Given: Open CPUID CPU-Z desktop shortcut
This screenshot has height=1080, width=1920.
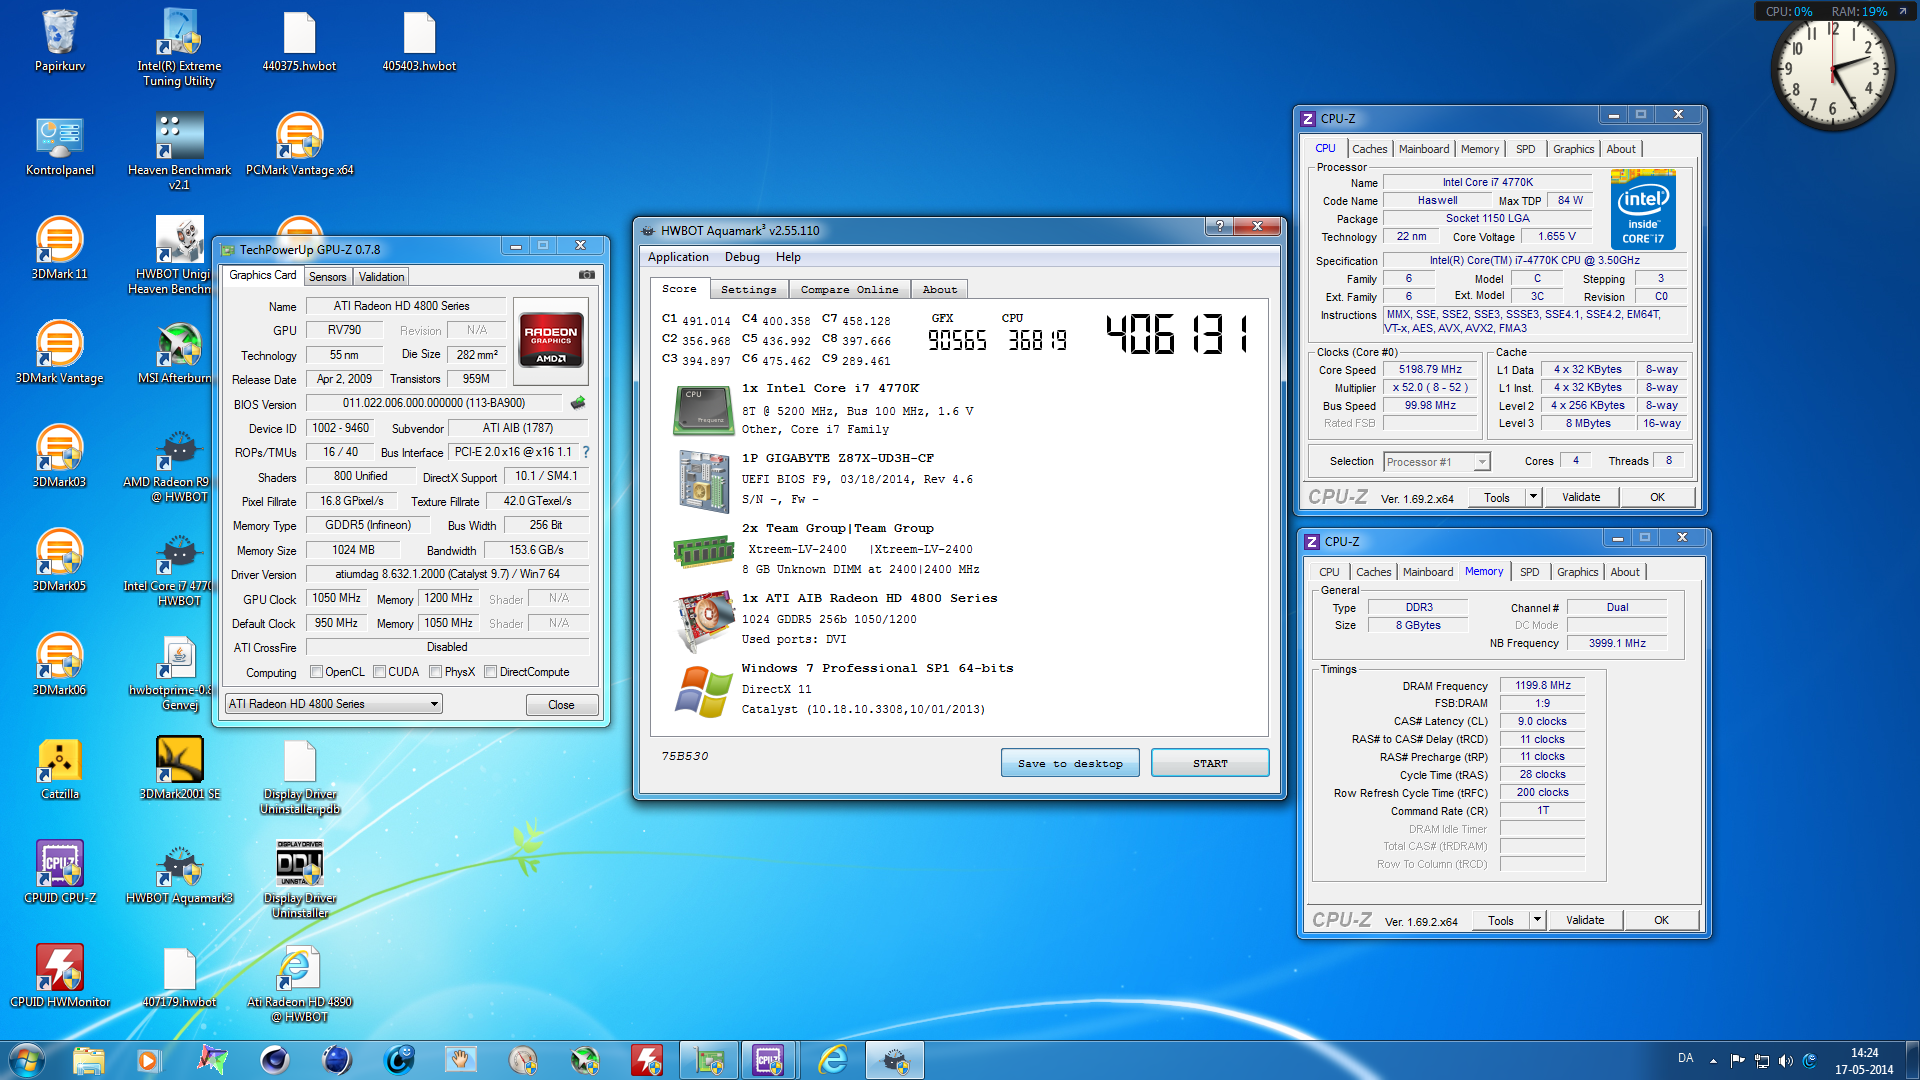Looking at the screenshot, I should (60, 873).
